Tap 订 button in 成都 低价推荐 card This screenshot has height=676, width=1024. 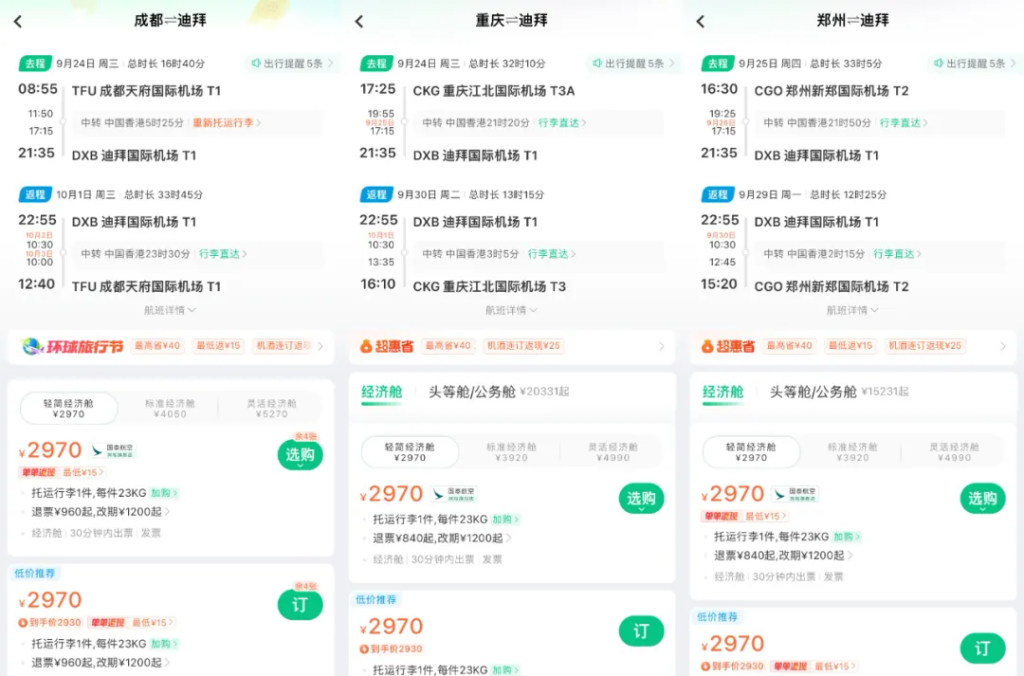[x=300, y=605]
